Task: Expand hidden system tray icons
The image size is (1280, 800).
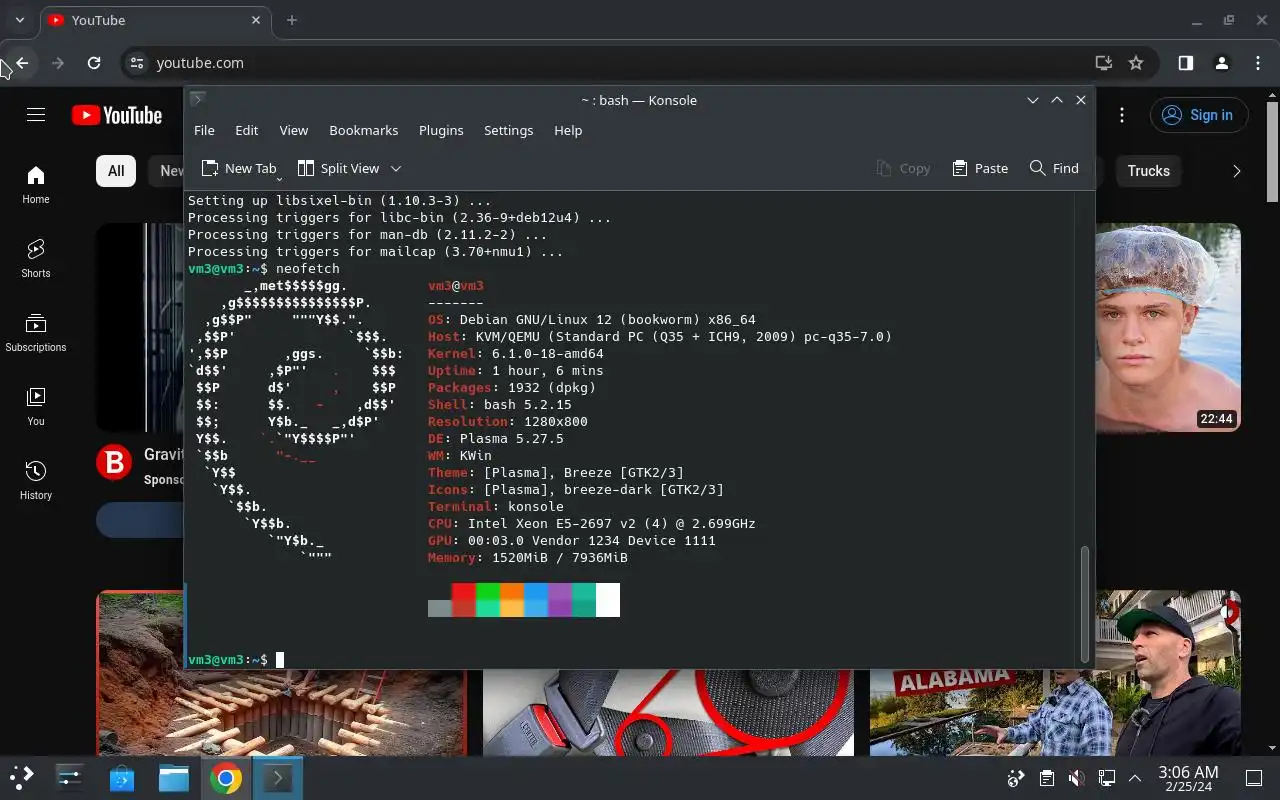Action: pos(1135,778)
